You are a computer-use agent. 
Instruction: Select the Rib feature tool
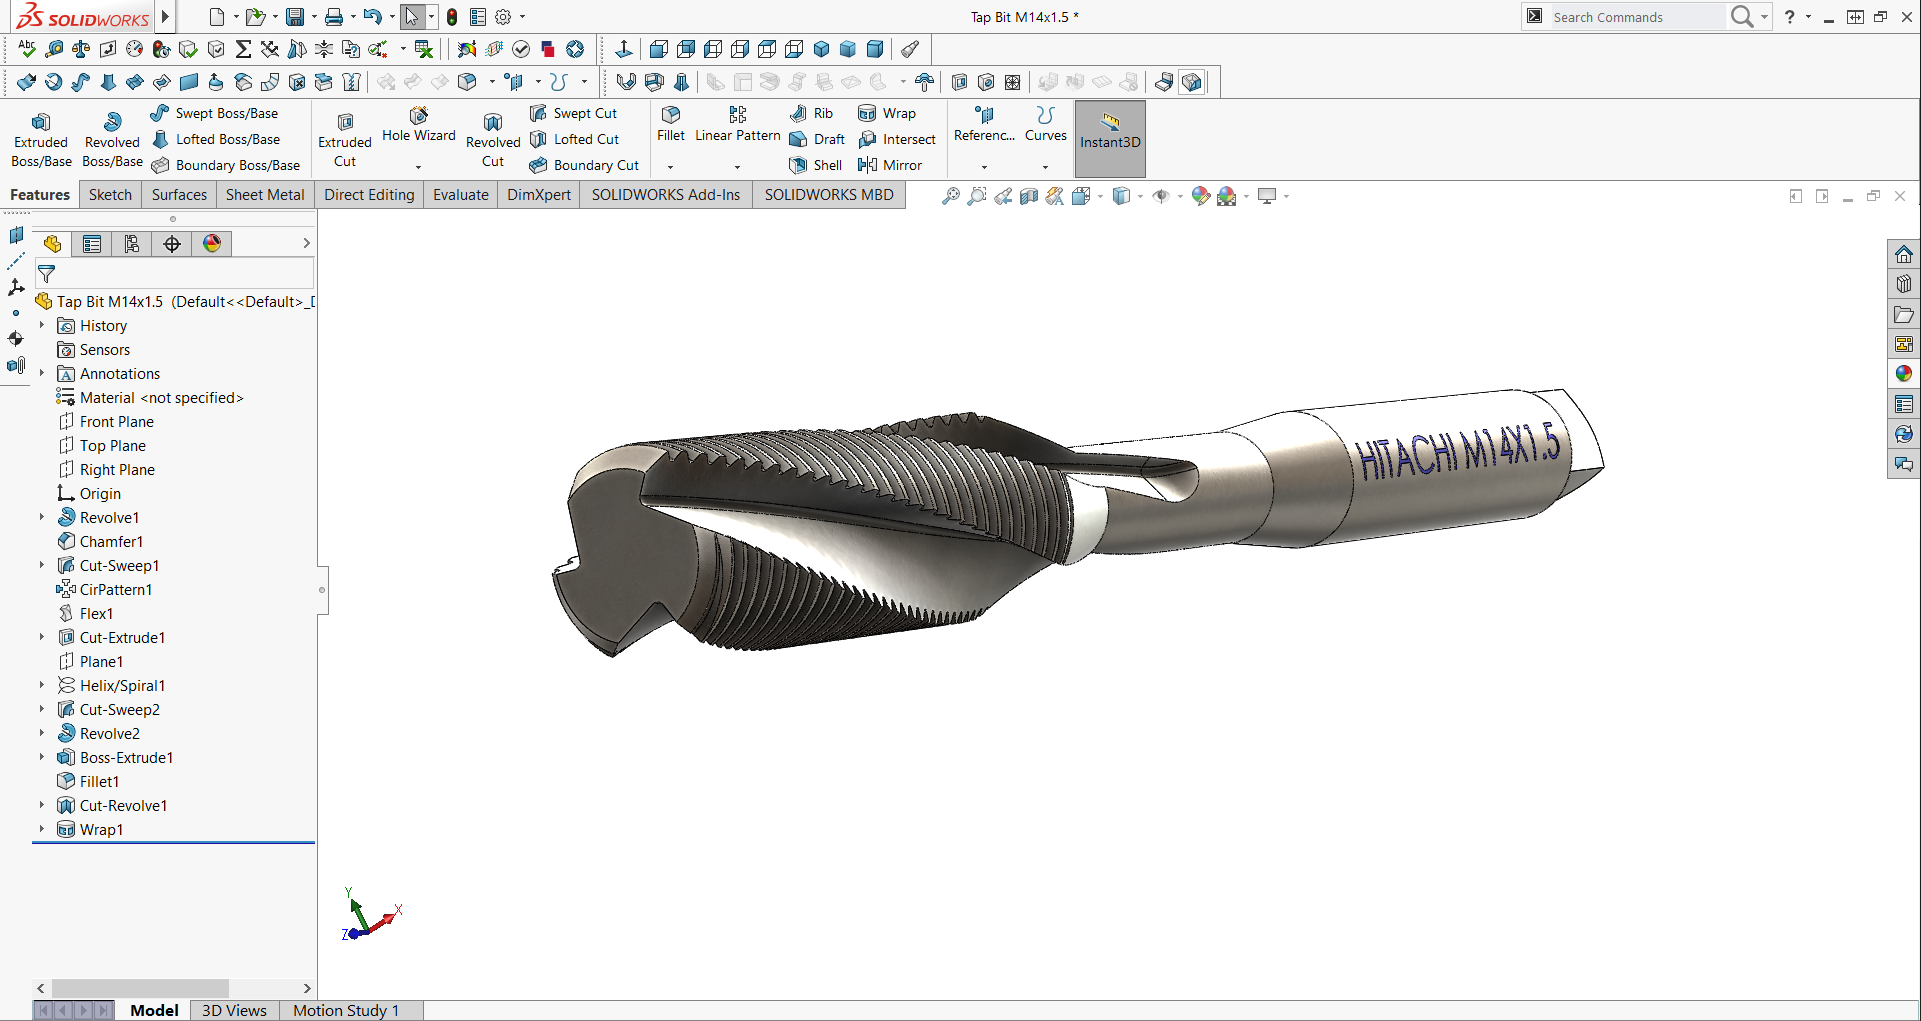[x=812, y=113]
